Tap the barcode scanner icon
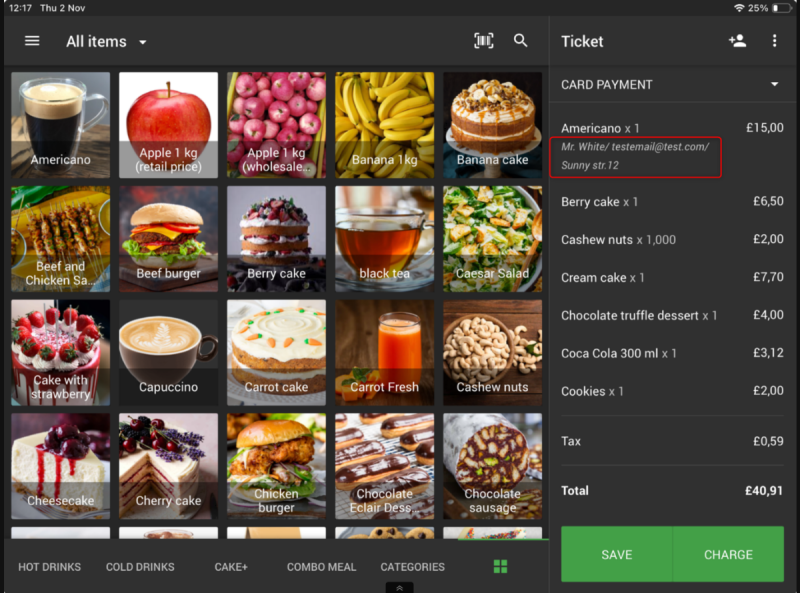This screenshot has width=800, height=593. tap(484, 41)
